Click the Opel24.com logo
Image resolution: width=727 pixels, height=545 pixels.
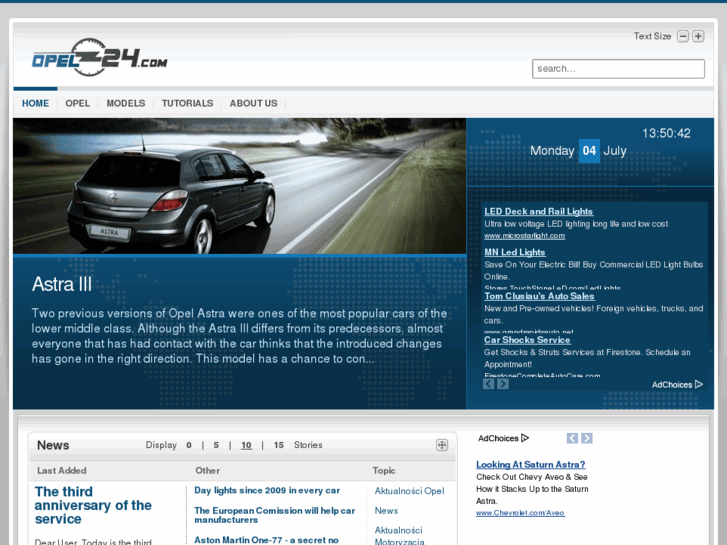pyautogui.click(x=100, y=58)
